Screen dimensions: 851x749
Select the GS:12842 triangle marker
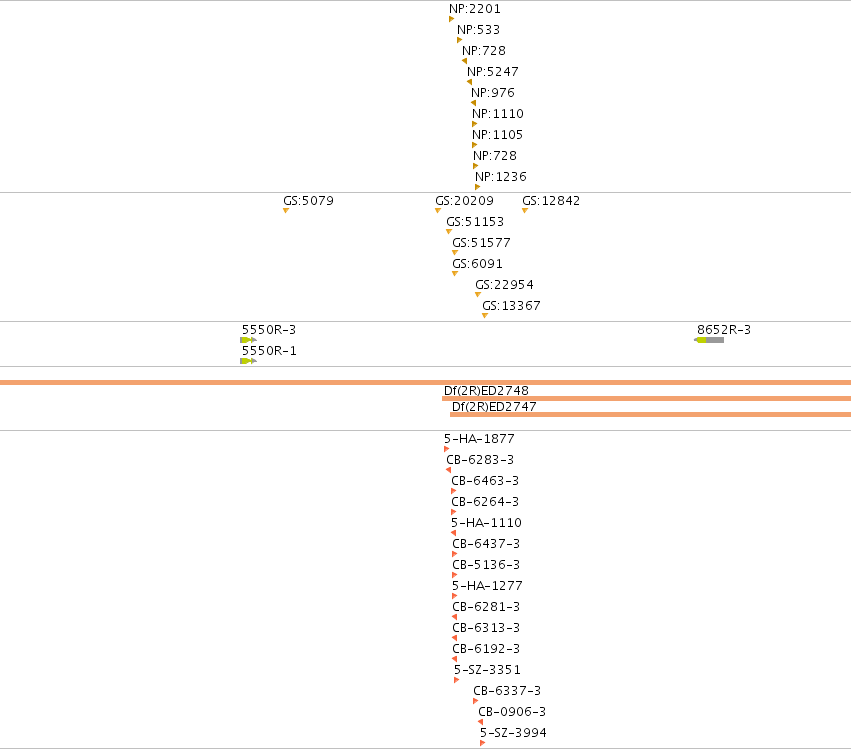tap(525, 211)
